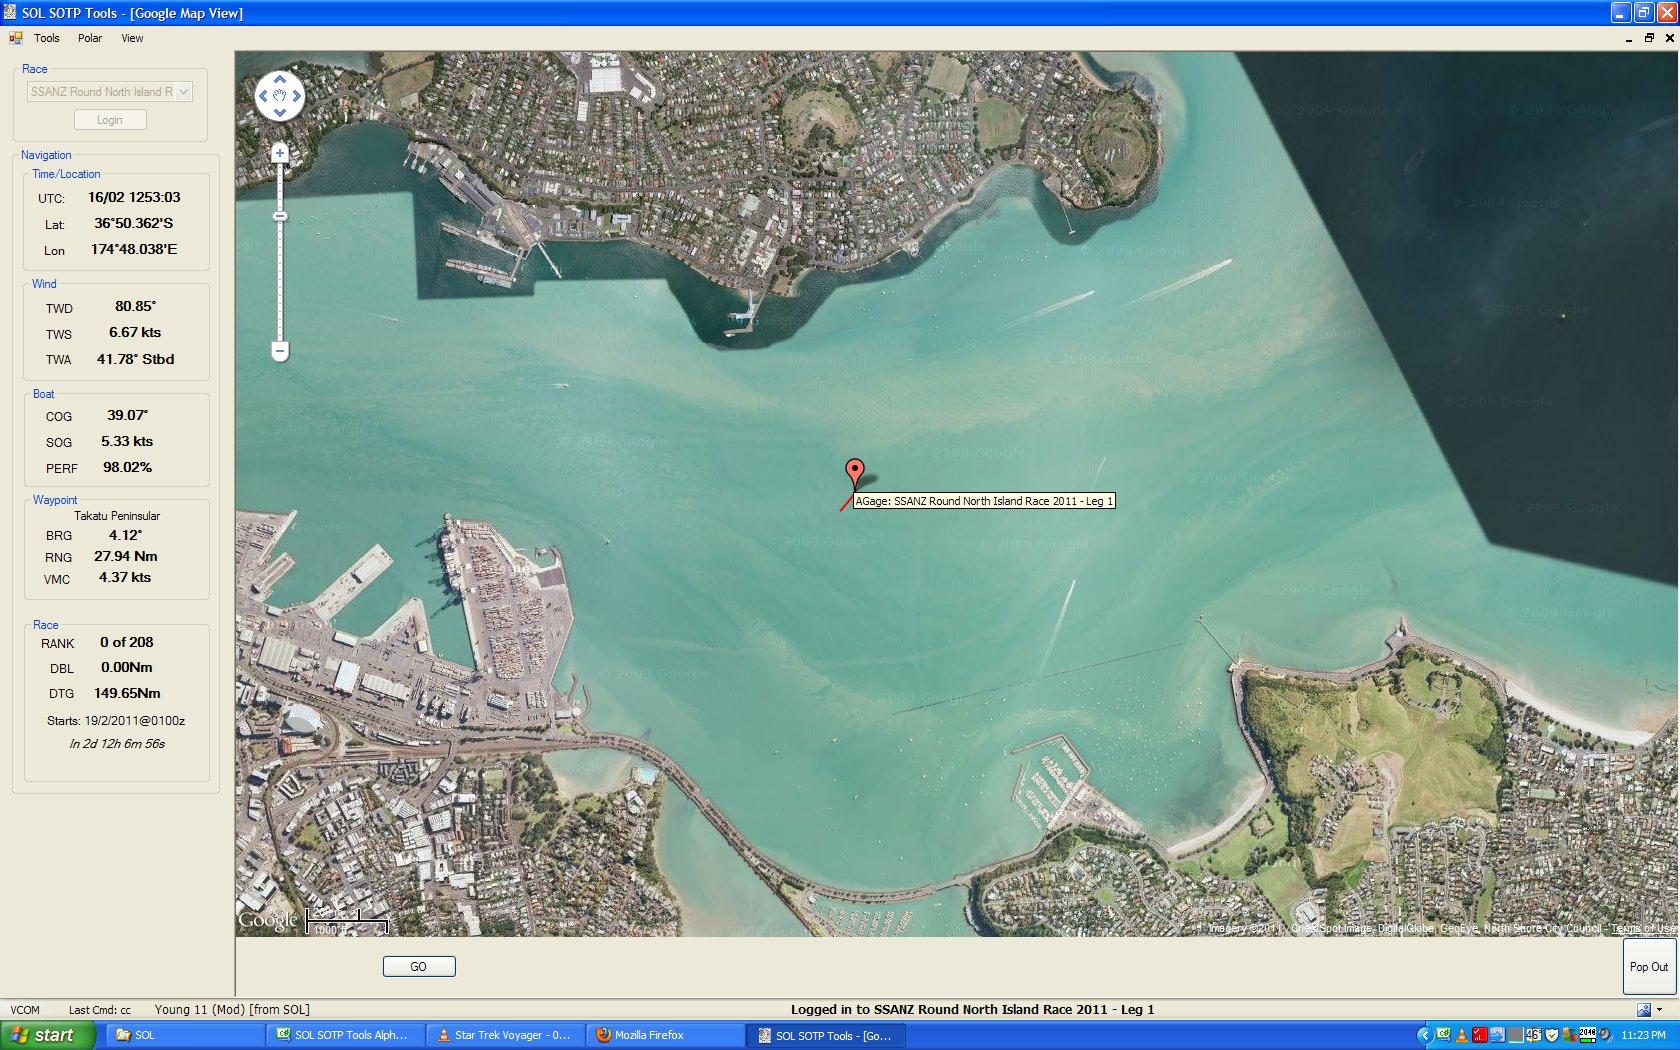Click the RANK value 0 of 208

[127, 642]
